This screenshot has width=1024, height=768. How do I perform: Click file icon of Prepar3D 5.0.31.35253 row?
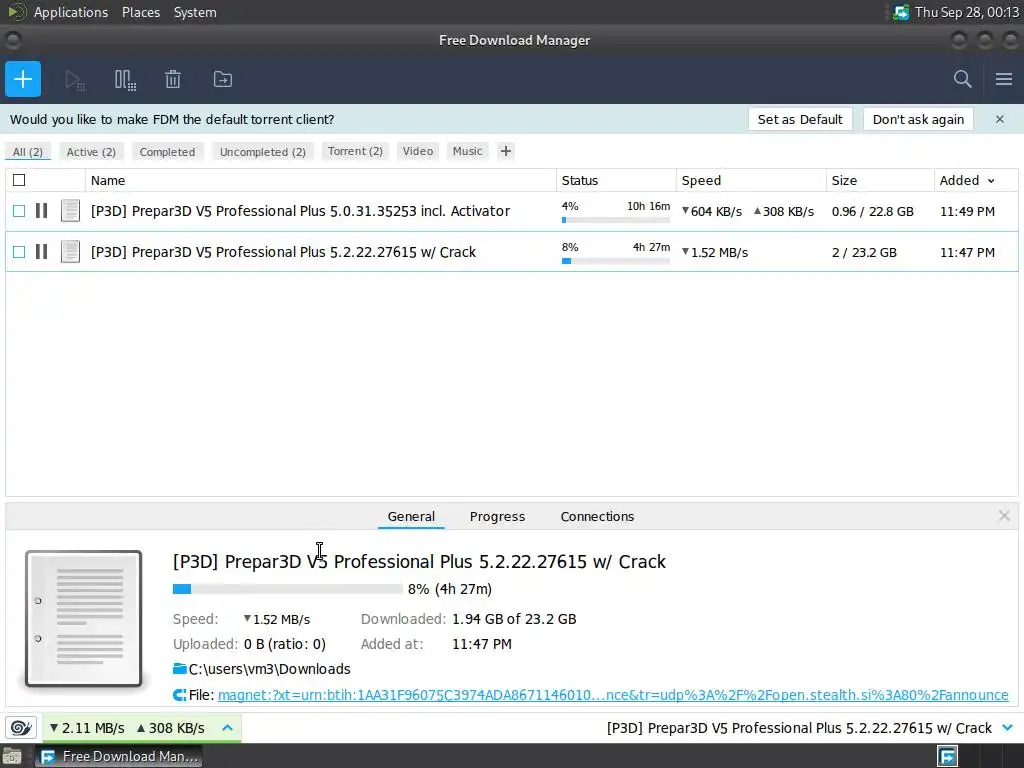click(x=71, y=210)
